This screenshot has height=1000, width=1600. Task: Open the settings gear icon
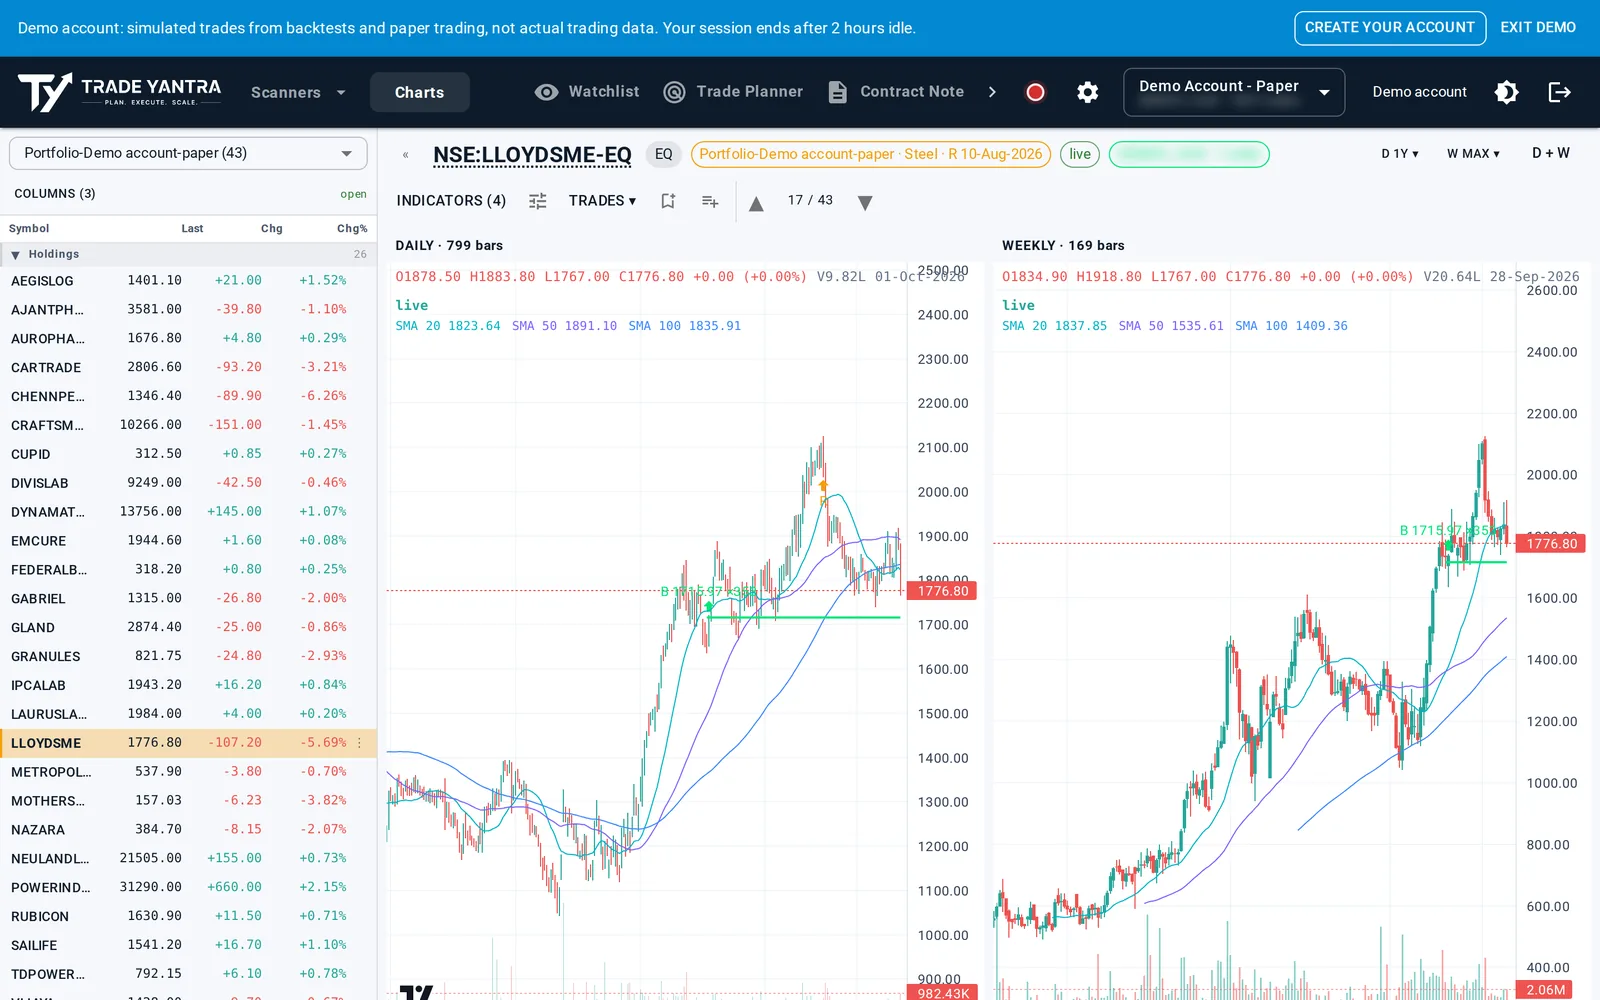[x=1088, y=92]
